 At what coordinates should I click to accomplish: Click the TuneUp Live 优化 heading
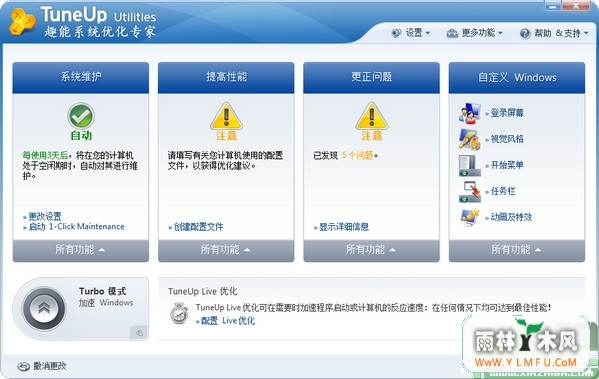click(x=202, y=292)
